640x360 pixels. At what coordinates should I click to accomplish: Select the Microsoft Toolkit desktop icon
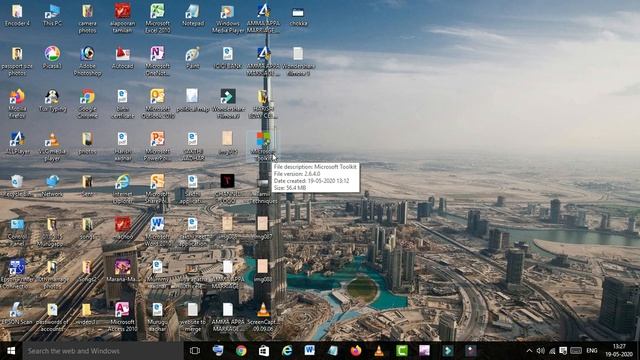pyautogui.click(x=263, y=146)
